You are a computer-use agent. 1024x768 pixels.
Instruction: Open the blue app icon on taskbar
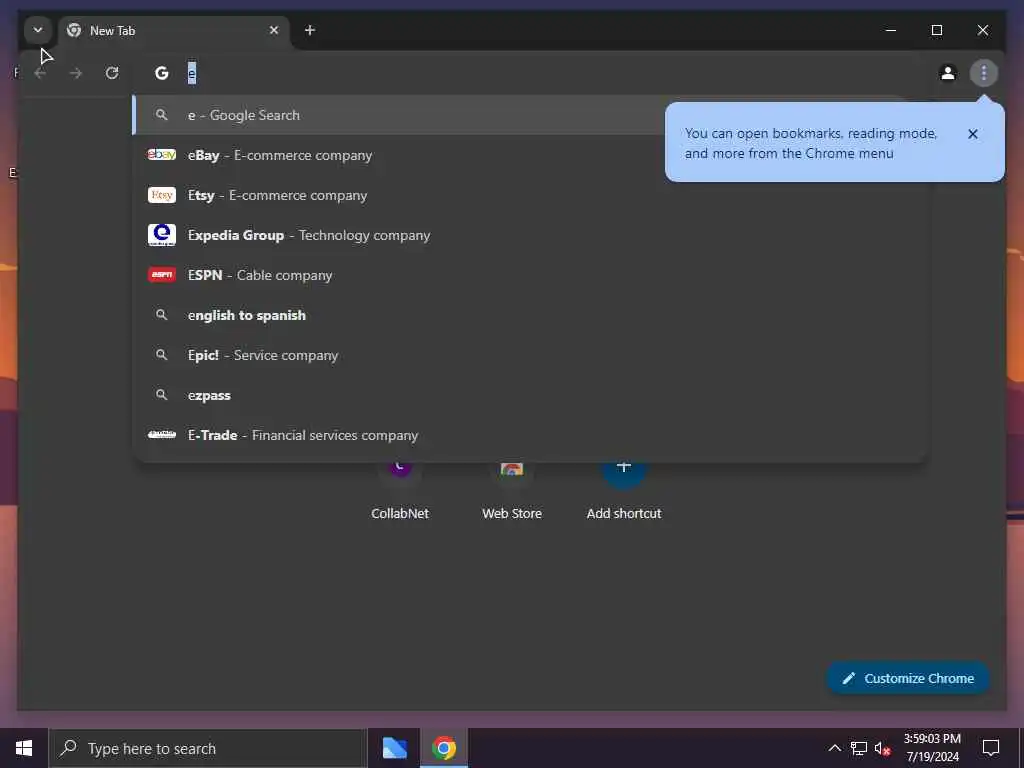pos(394,748)
